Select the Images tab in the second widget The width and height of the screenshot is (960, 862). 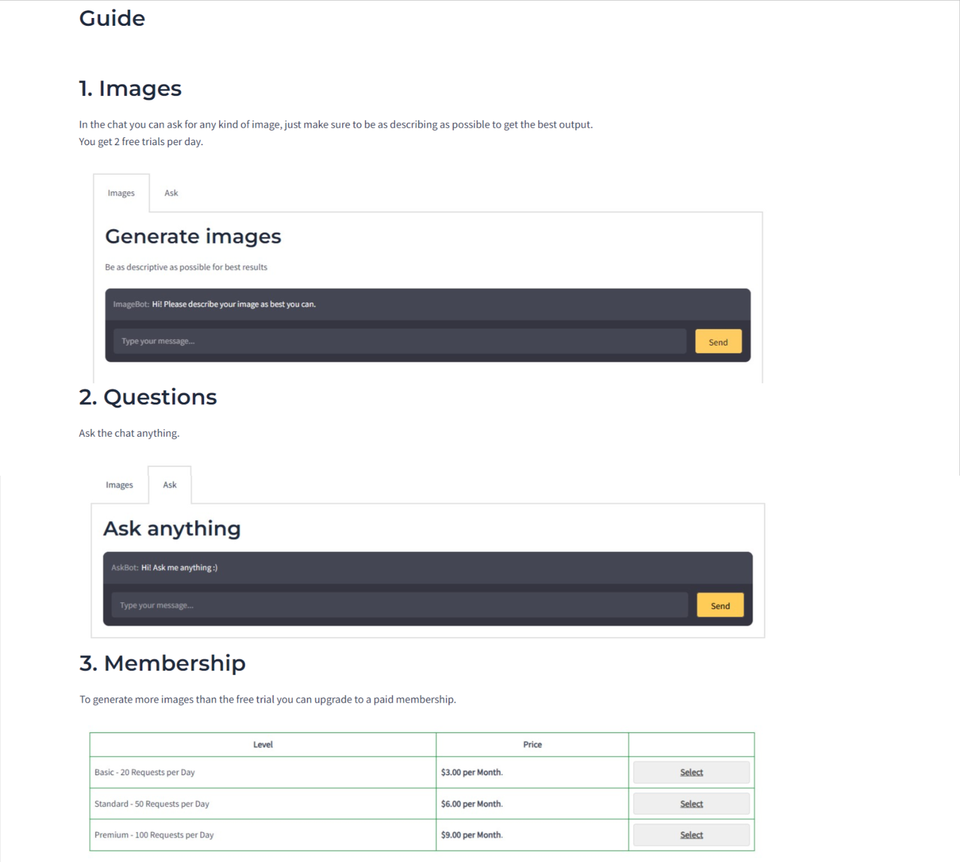coord(119,484)
